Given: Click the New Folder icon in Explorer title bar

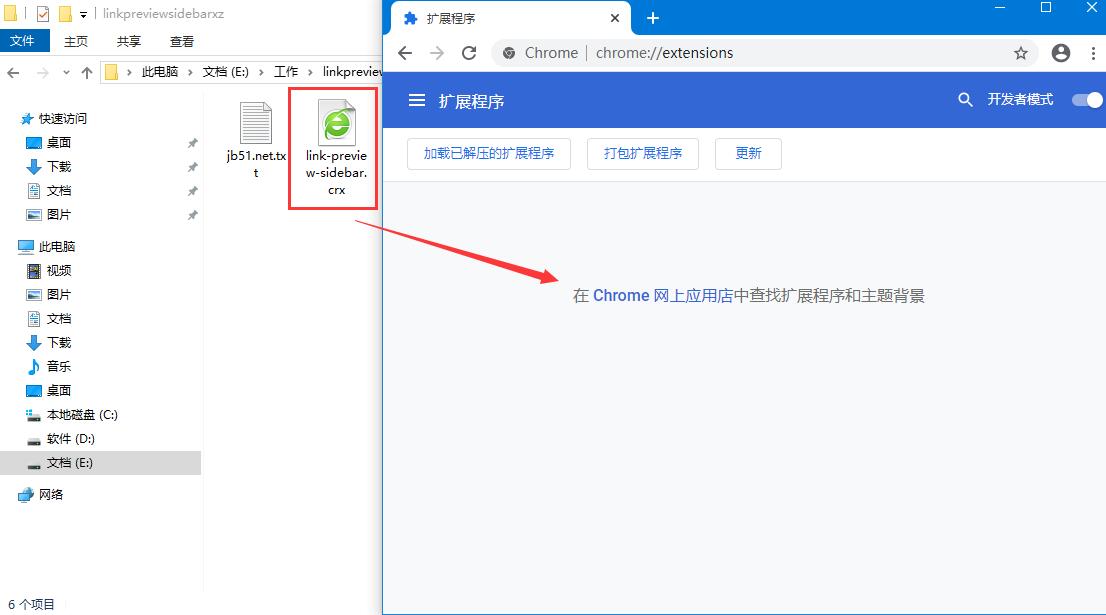Looking at the screenshot, I should [x=65, y=13].
